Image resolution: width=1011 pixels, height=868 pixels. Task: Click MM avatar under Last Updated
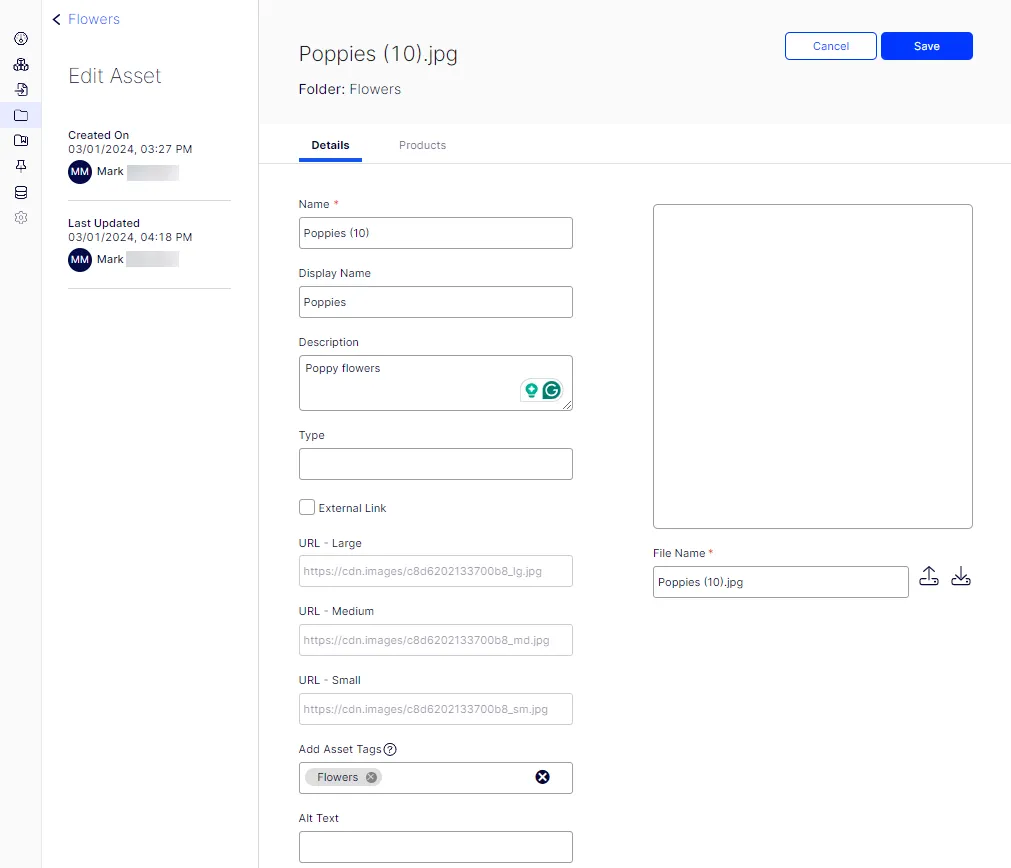pyautogui.click(x=80, y=260)
